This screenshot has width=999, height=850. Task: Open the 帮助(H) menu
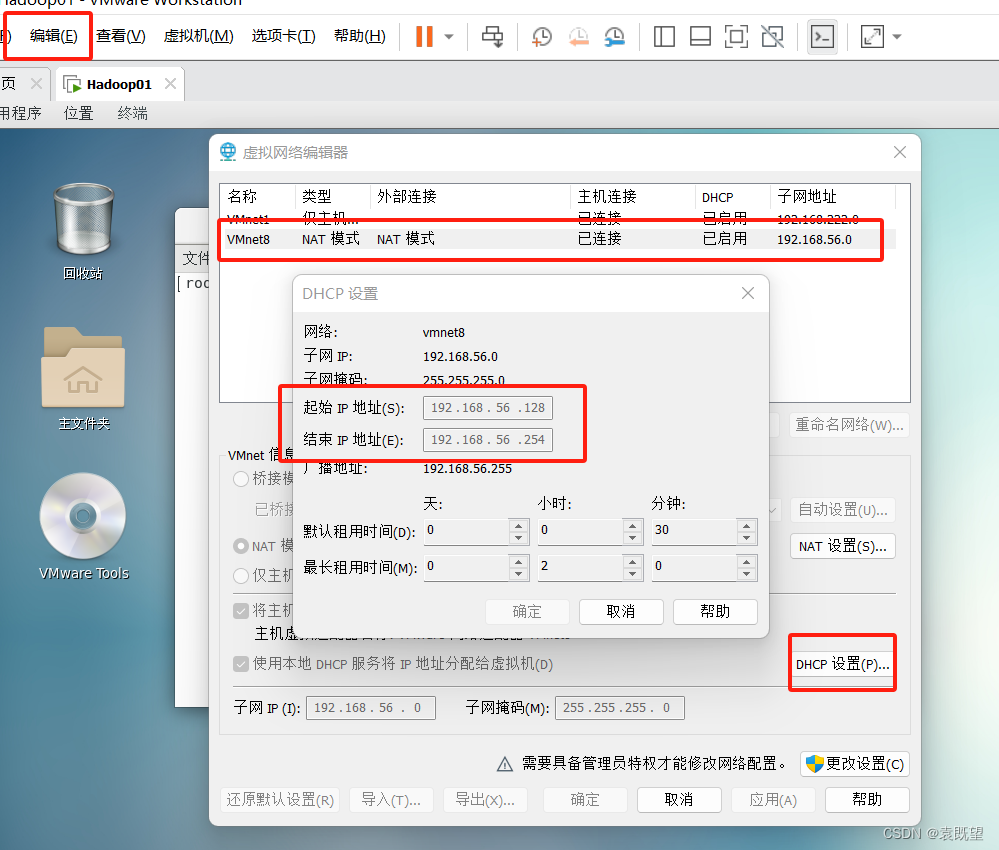click(x=359, y=36)
